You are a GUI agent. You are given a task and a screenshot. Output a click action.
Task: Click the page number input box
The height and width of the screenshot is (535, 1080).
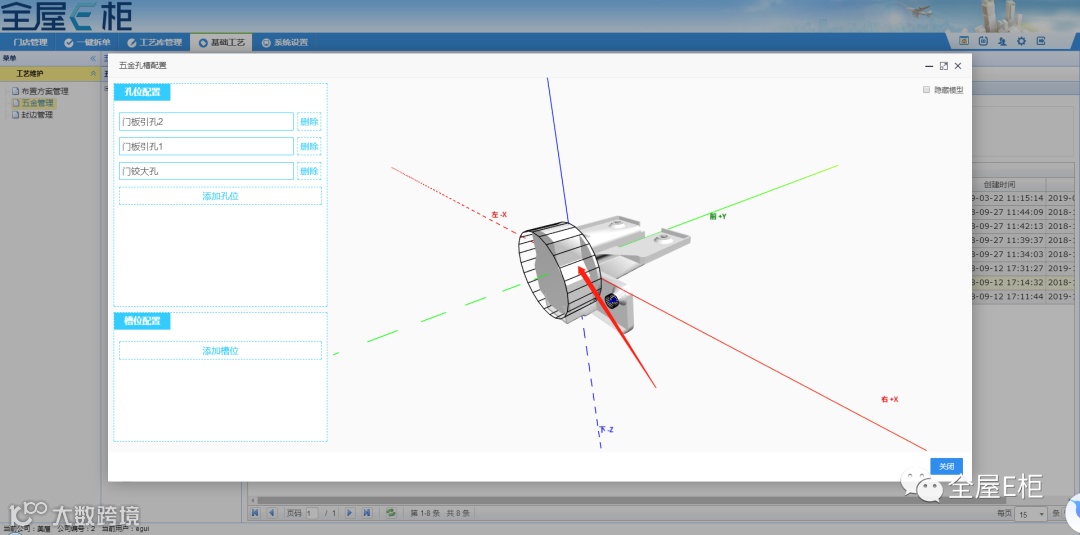tap(312, 514)
